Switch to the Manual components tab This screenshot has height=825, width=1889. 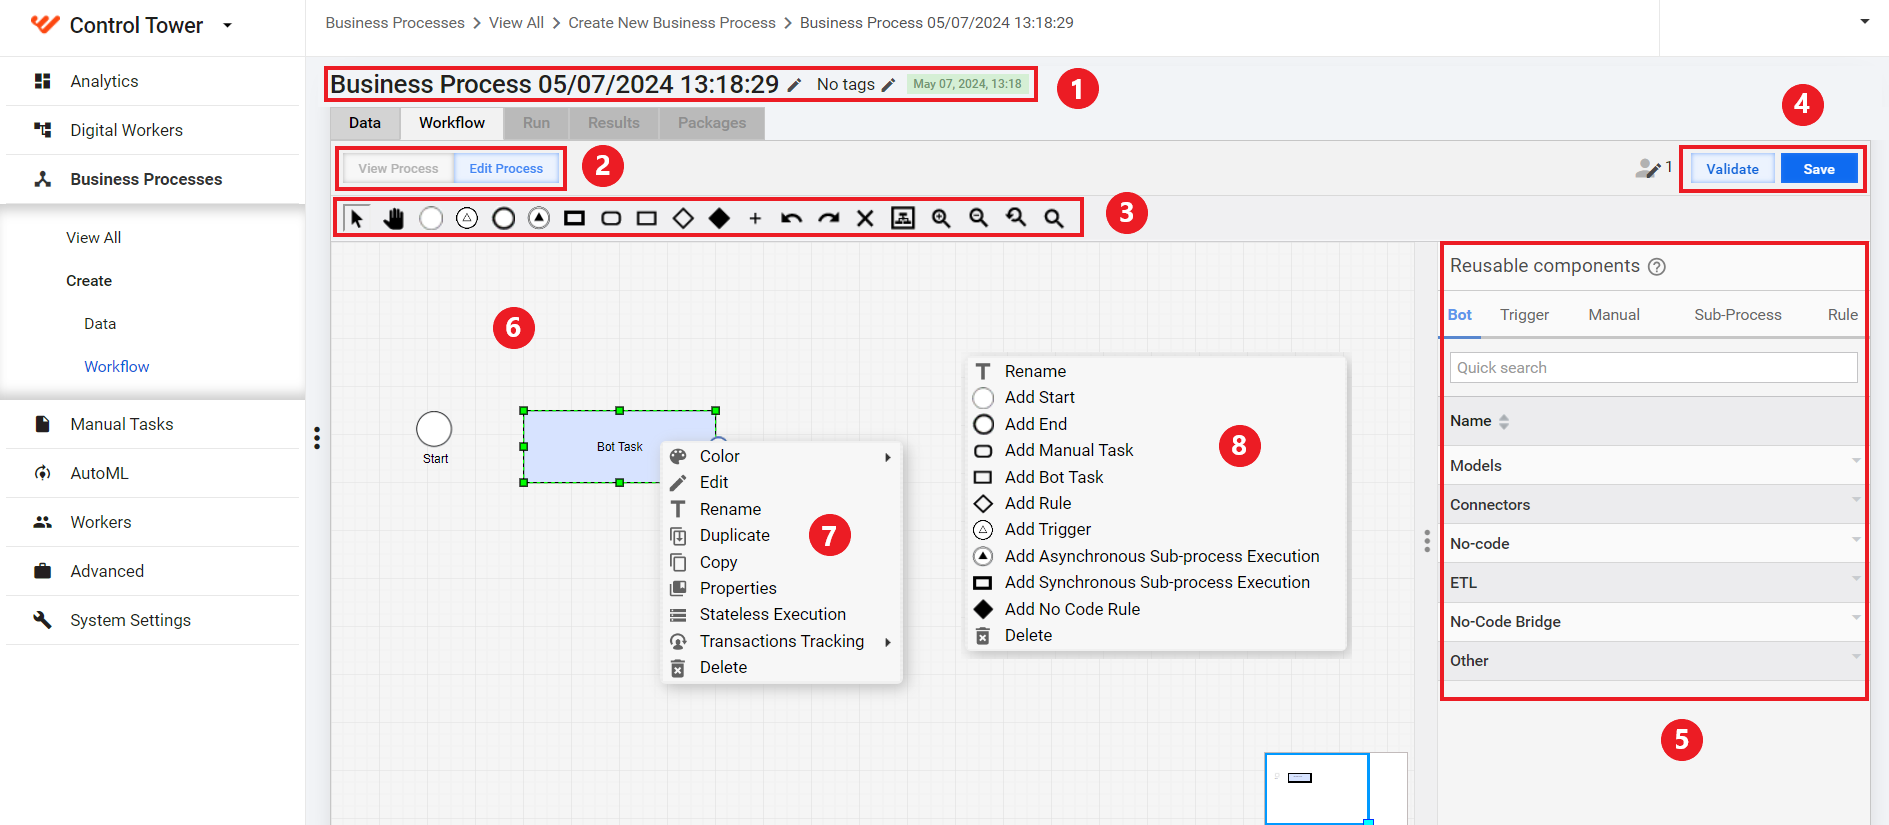click(1614, 315)
